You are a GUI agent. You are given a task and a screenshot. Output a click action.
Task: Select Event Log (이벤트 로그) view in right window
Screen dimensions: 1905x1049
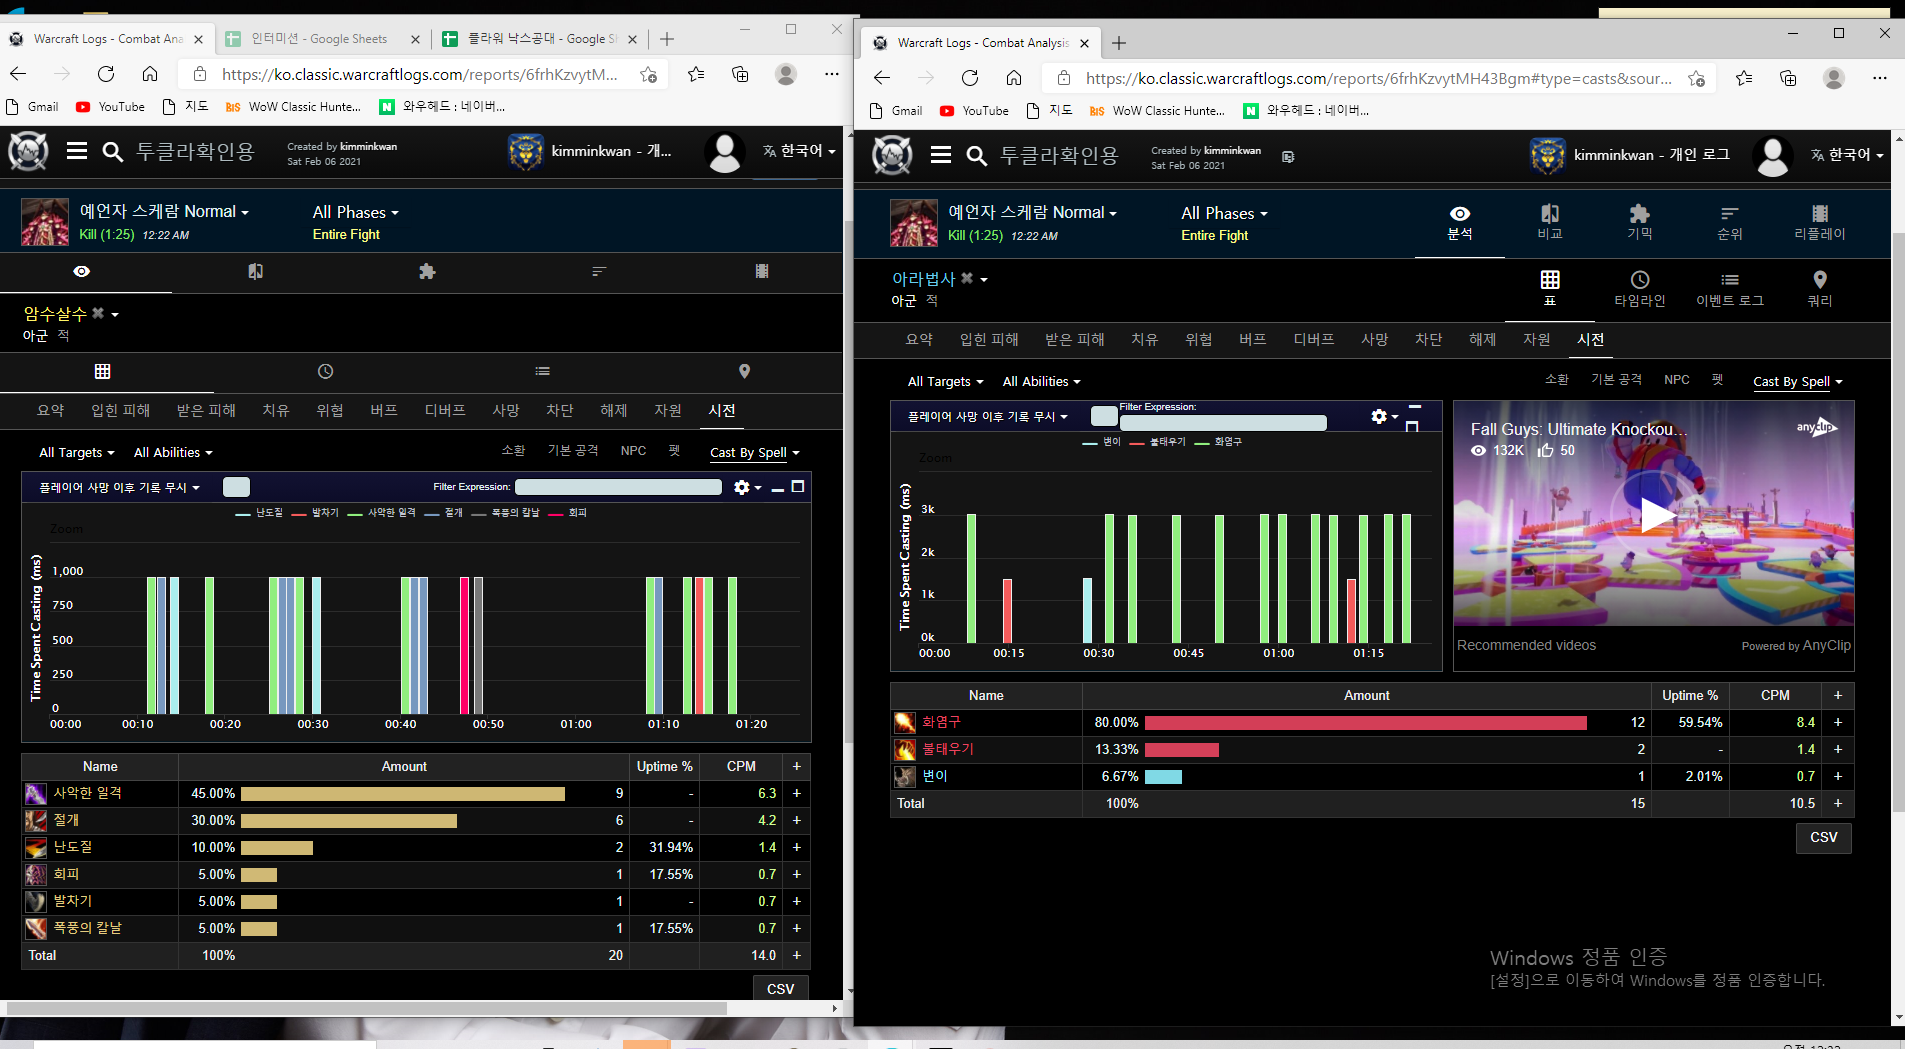[1730, 289]
